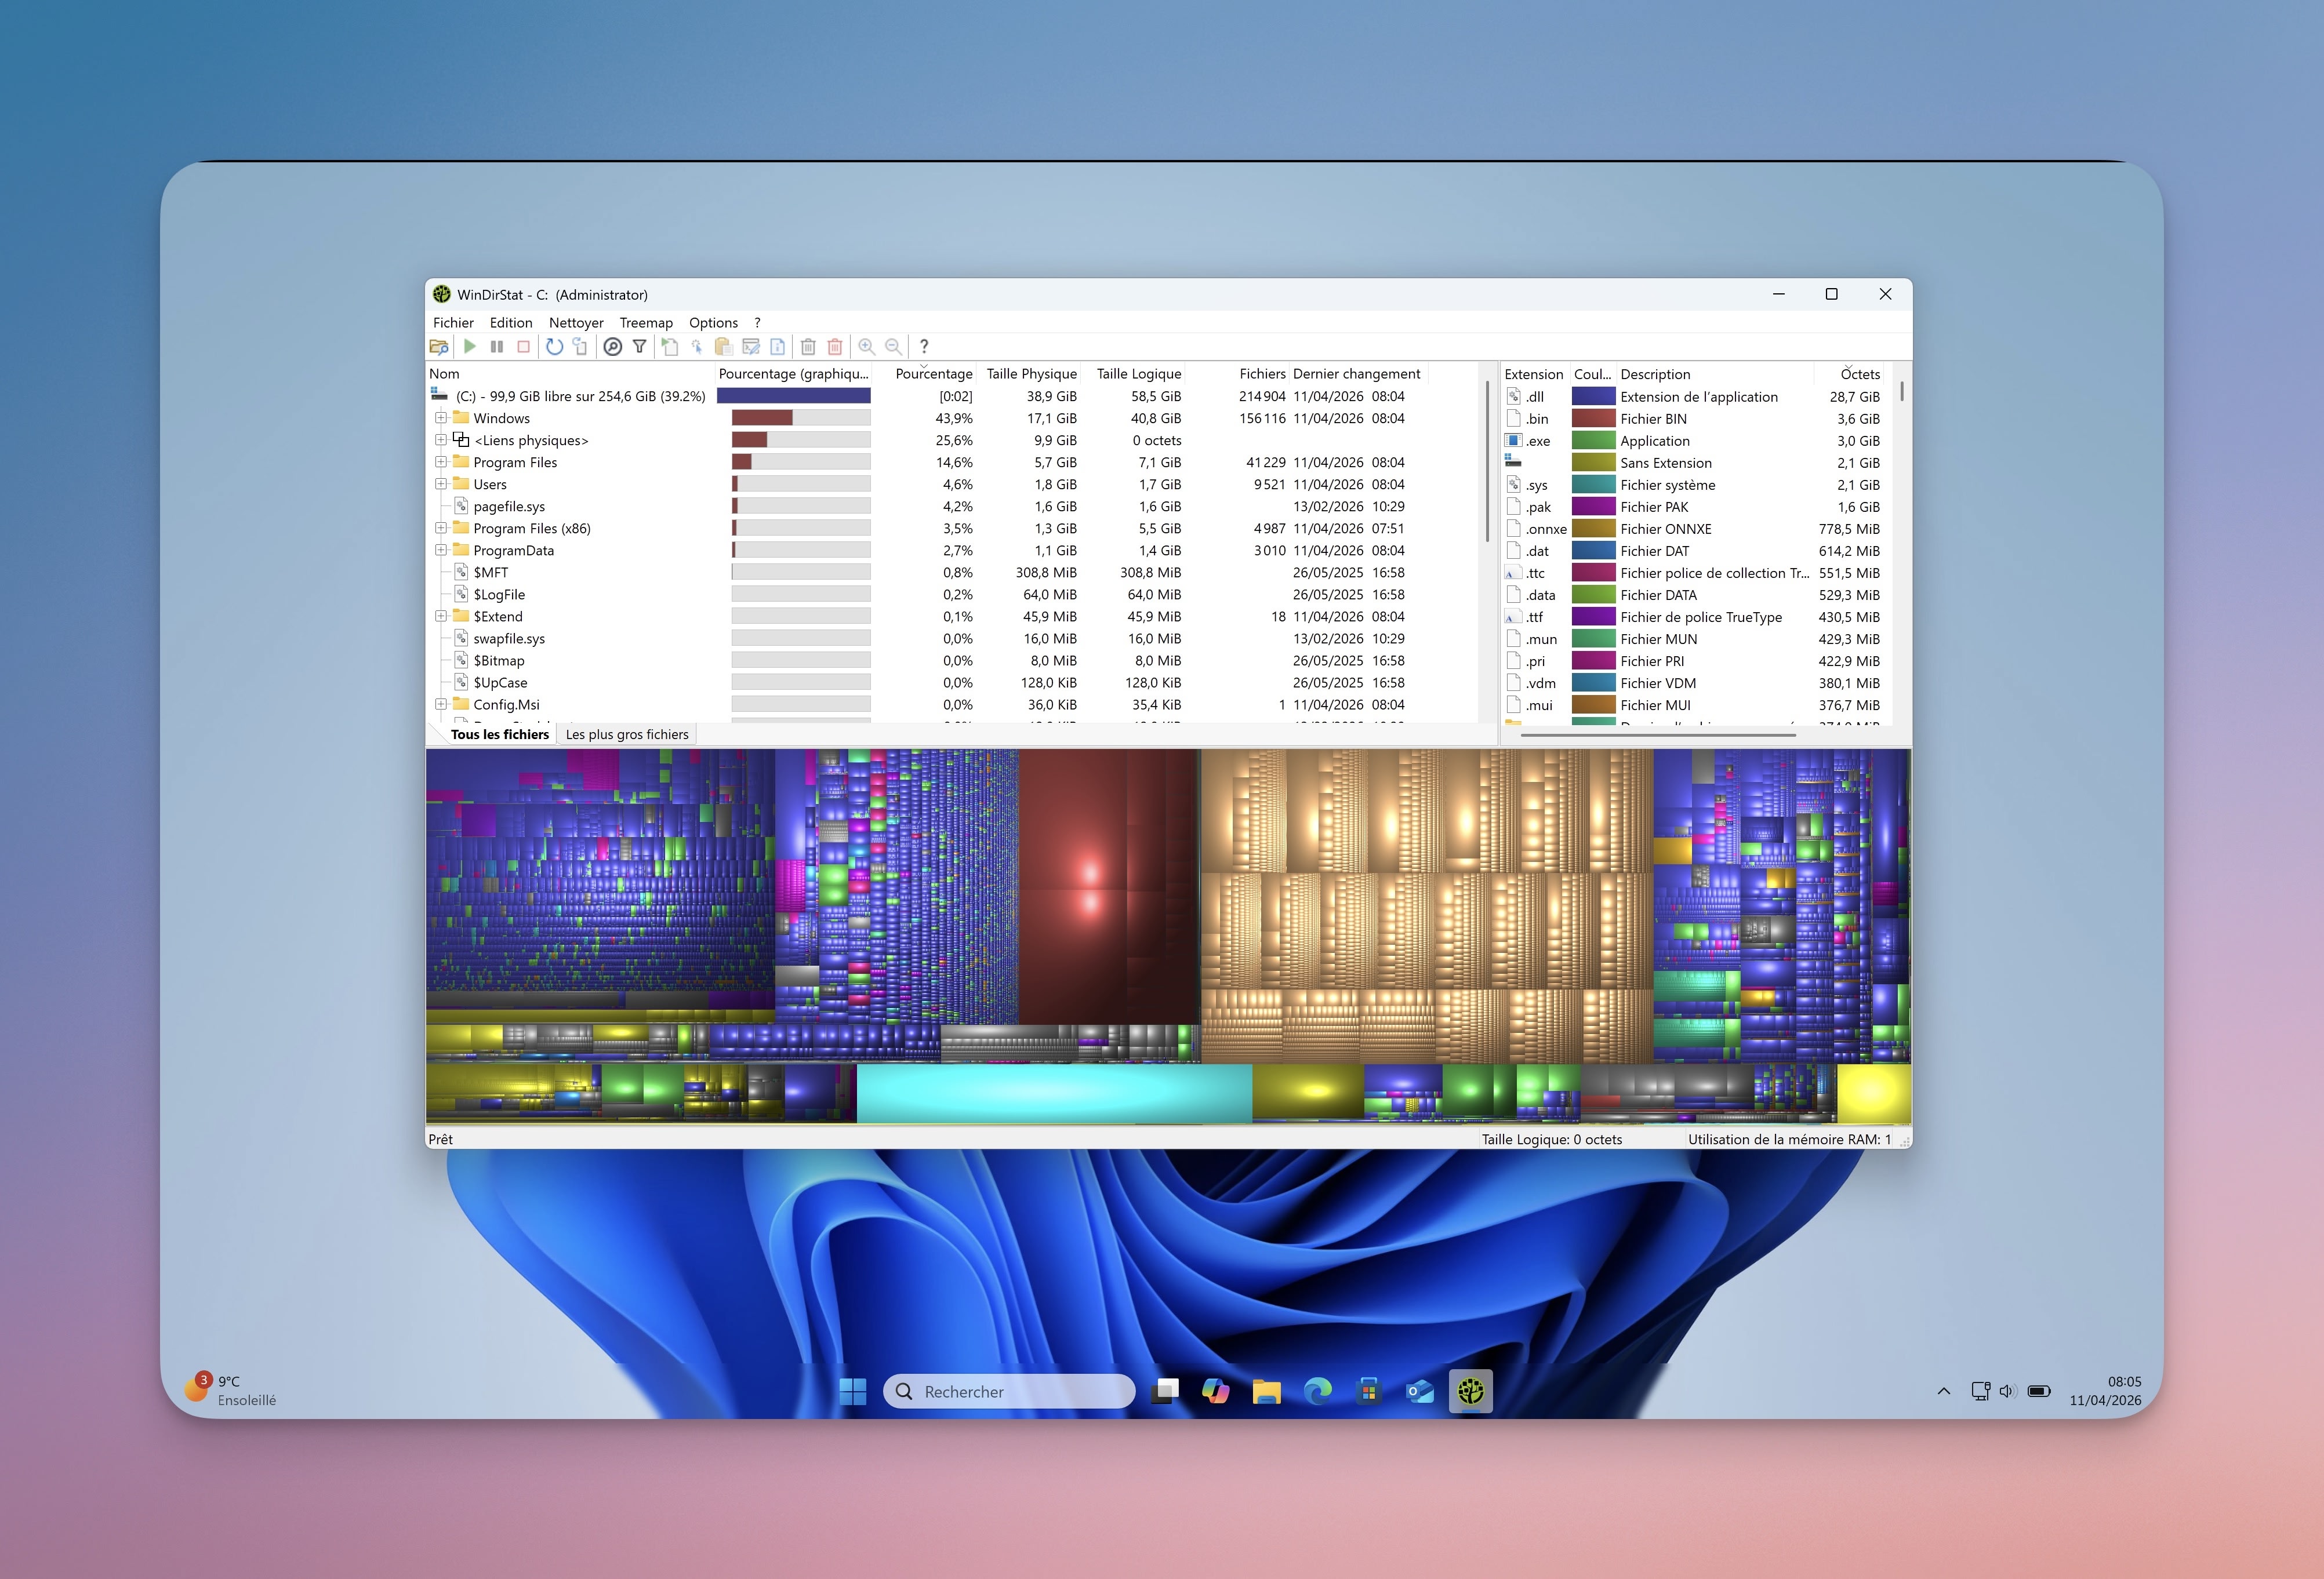Expand the Windows folder in the tree
Screen dimensions: 2324x1579
(441, 418)
